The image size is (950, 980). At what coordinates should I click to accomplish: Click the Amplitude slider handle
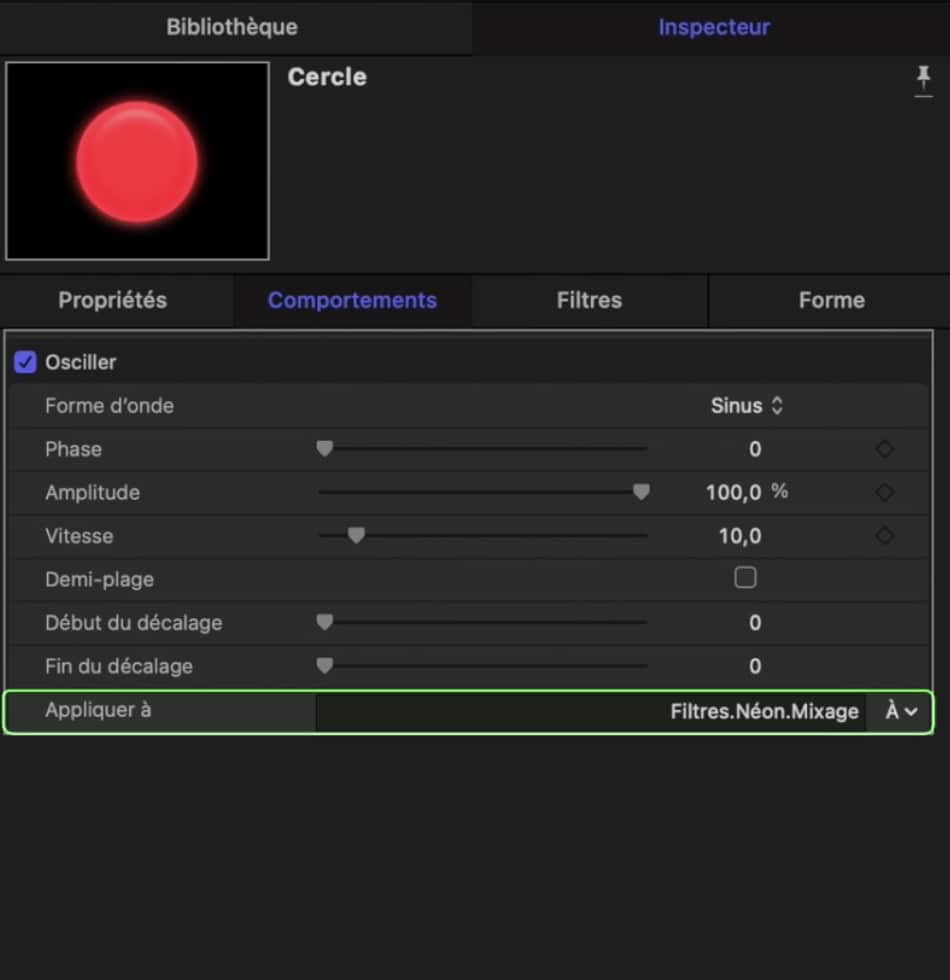click(641, 491)
